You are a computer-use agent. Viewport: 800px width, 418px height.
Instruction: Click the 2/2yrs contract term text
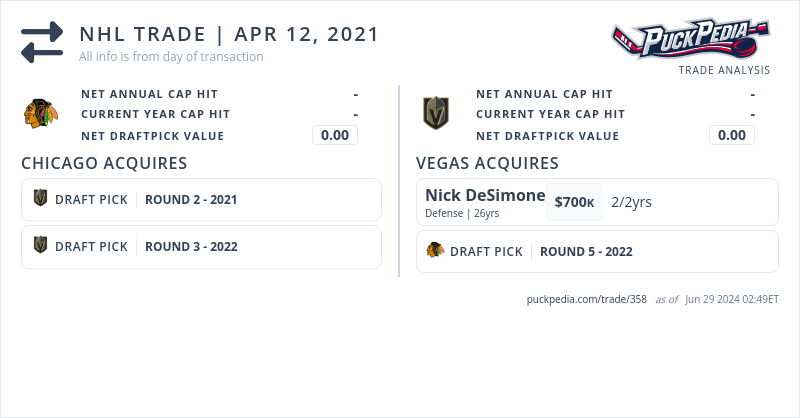pos(631,202)
